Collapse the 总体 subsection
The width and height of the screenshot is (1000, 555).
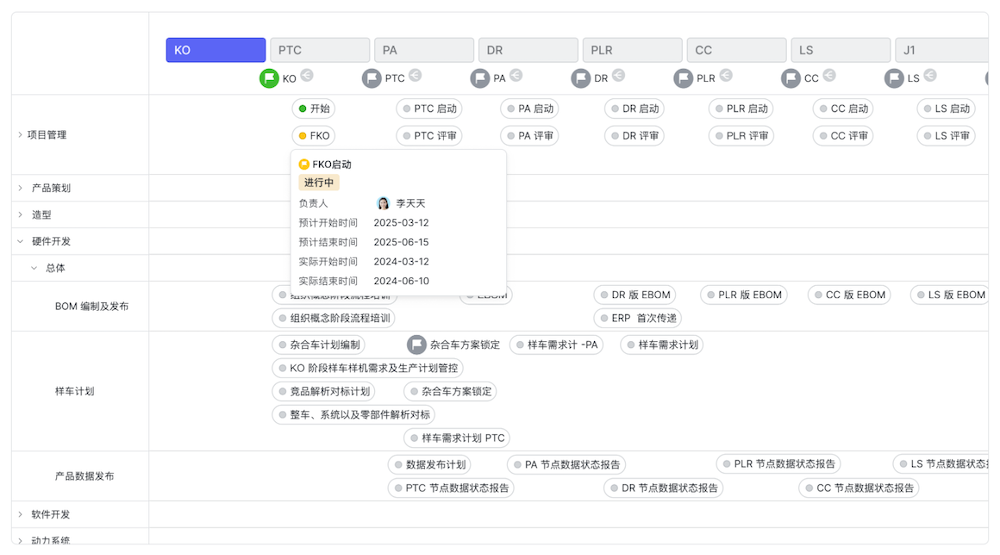[33, 268]
